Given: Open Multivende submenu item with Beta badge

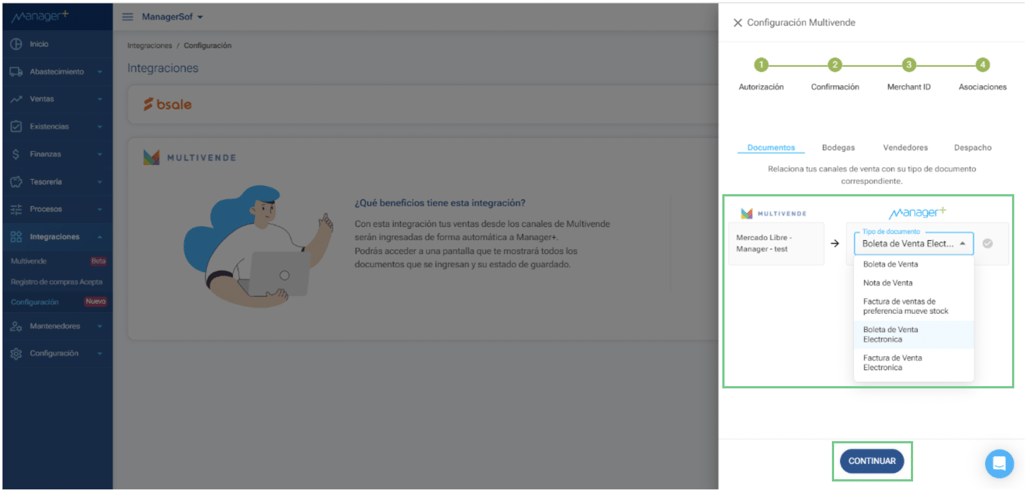Looking at the screenshot, I should pyautogui.click(x=58, y=261).
